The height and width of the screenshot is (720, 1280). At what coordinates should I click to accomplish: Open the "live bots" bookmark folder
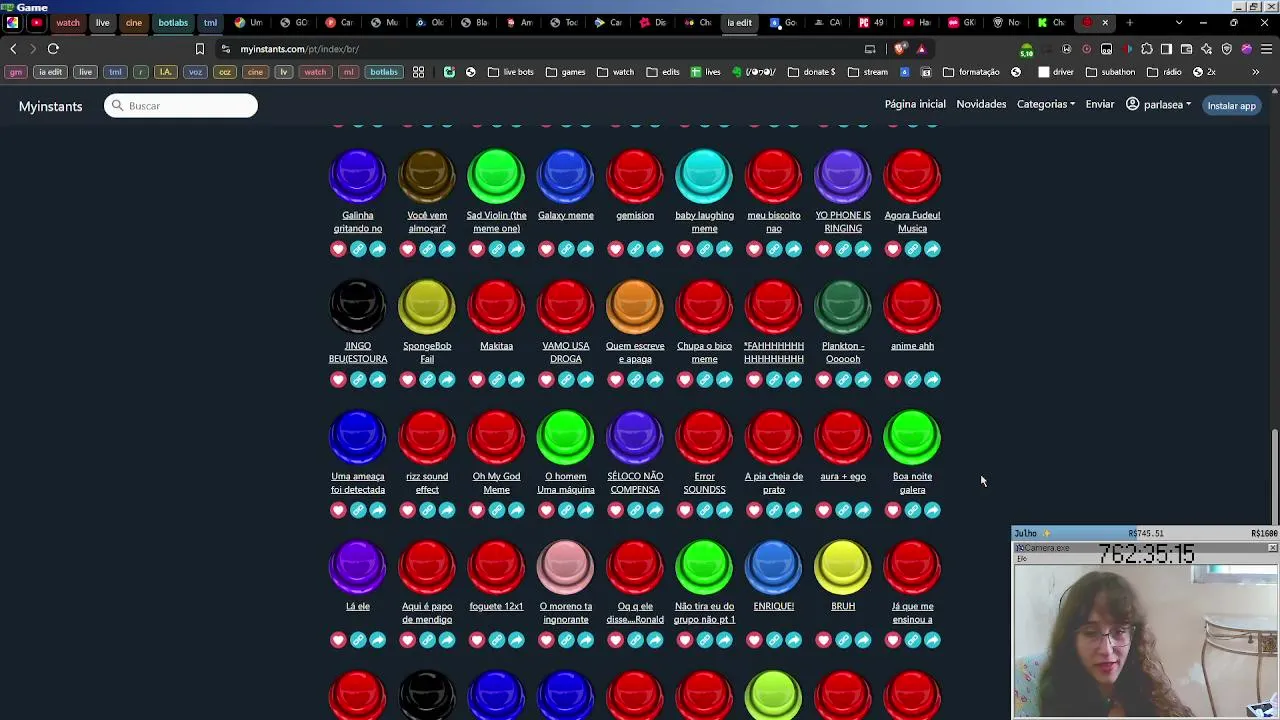coord(511,72)
